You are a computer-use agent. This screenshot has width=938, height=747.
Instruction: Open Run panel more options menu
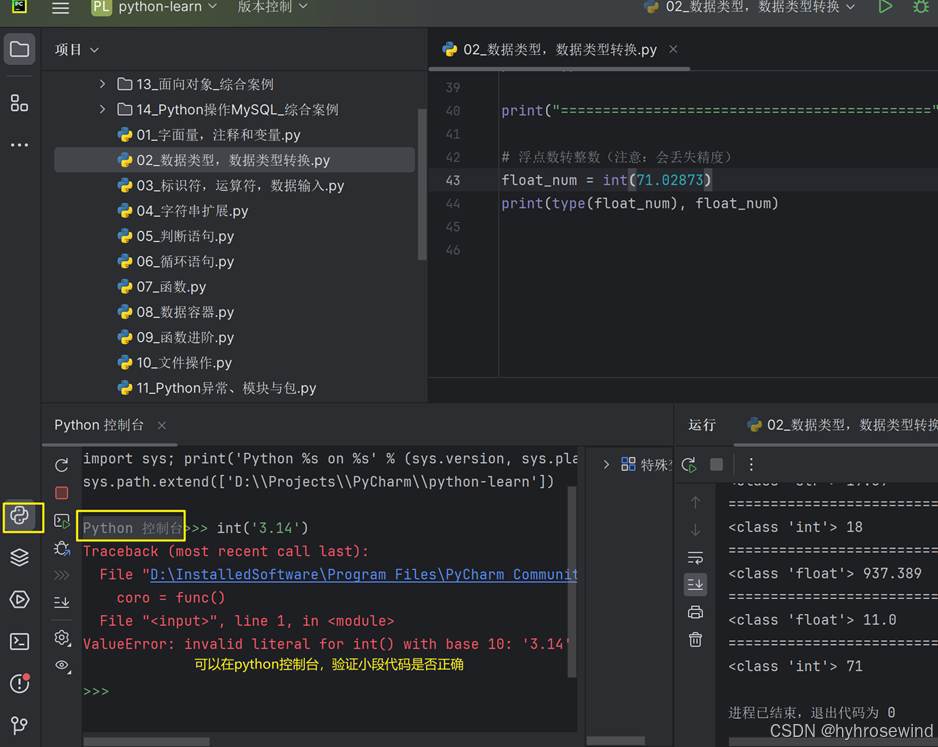point(751,464)
